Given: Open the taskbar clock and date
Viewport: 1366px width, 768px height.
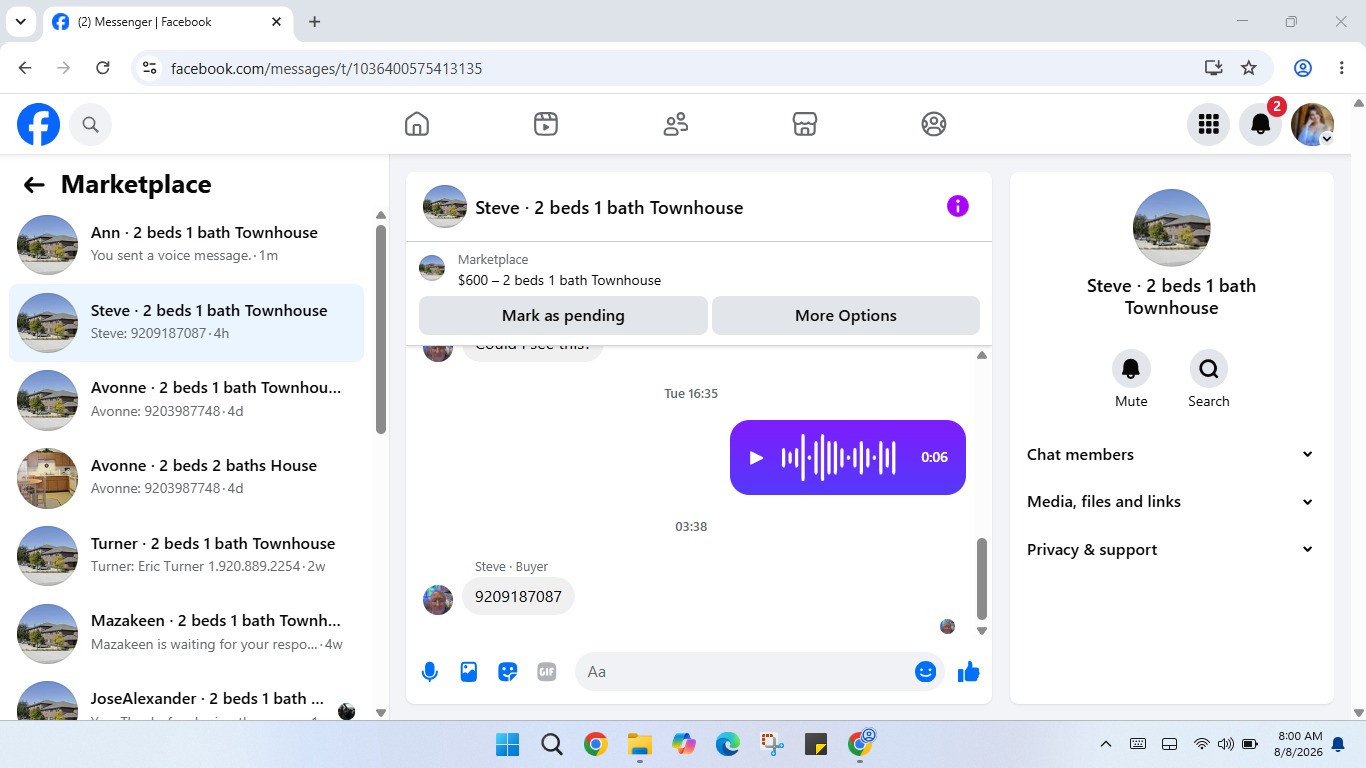Looking at the screenshot, I should pos(1298,744).
